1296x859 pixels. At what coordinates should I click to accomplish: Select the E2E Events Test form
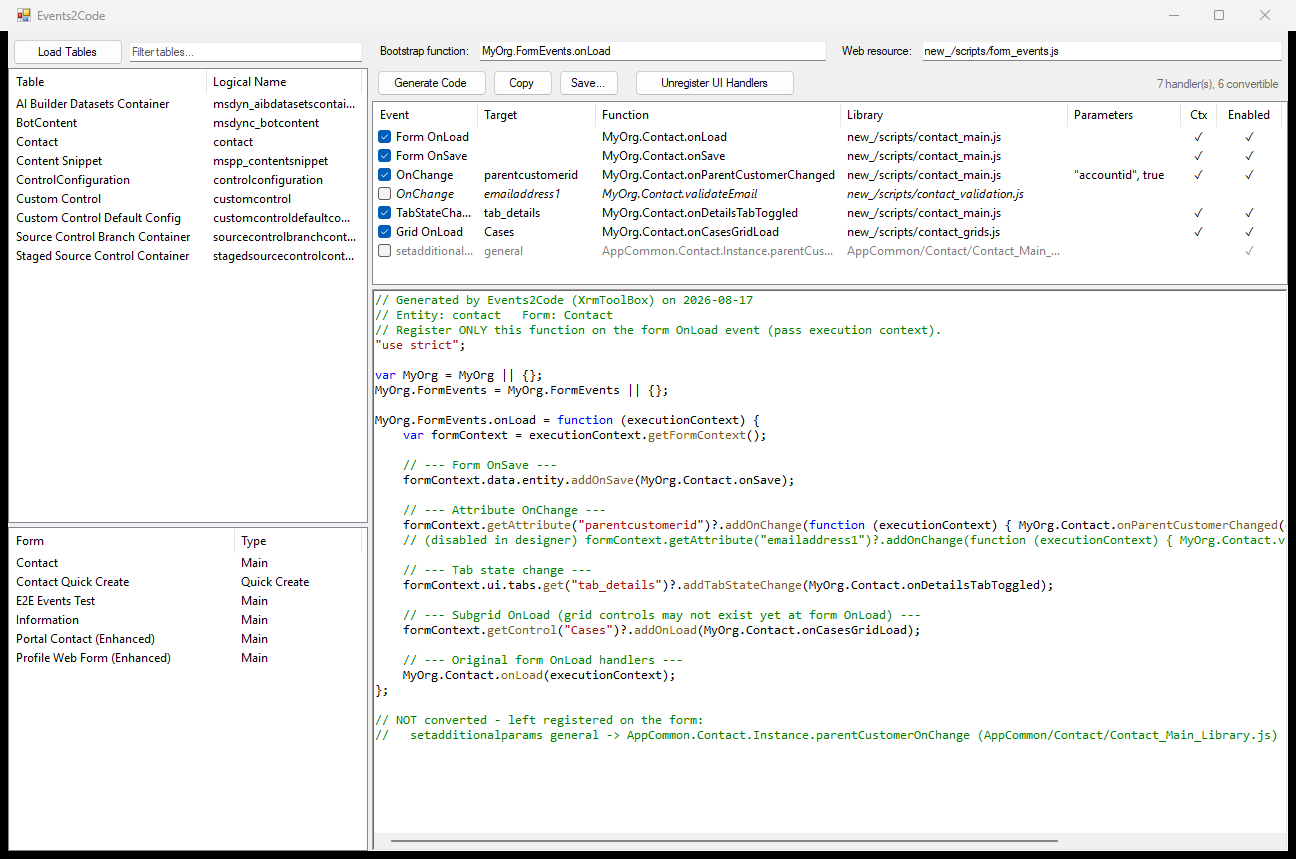pos(187,601)
